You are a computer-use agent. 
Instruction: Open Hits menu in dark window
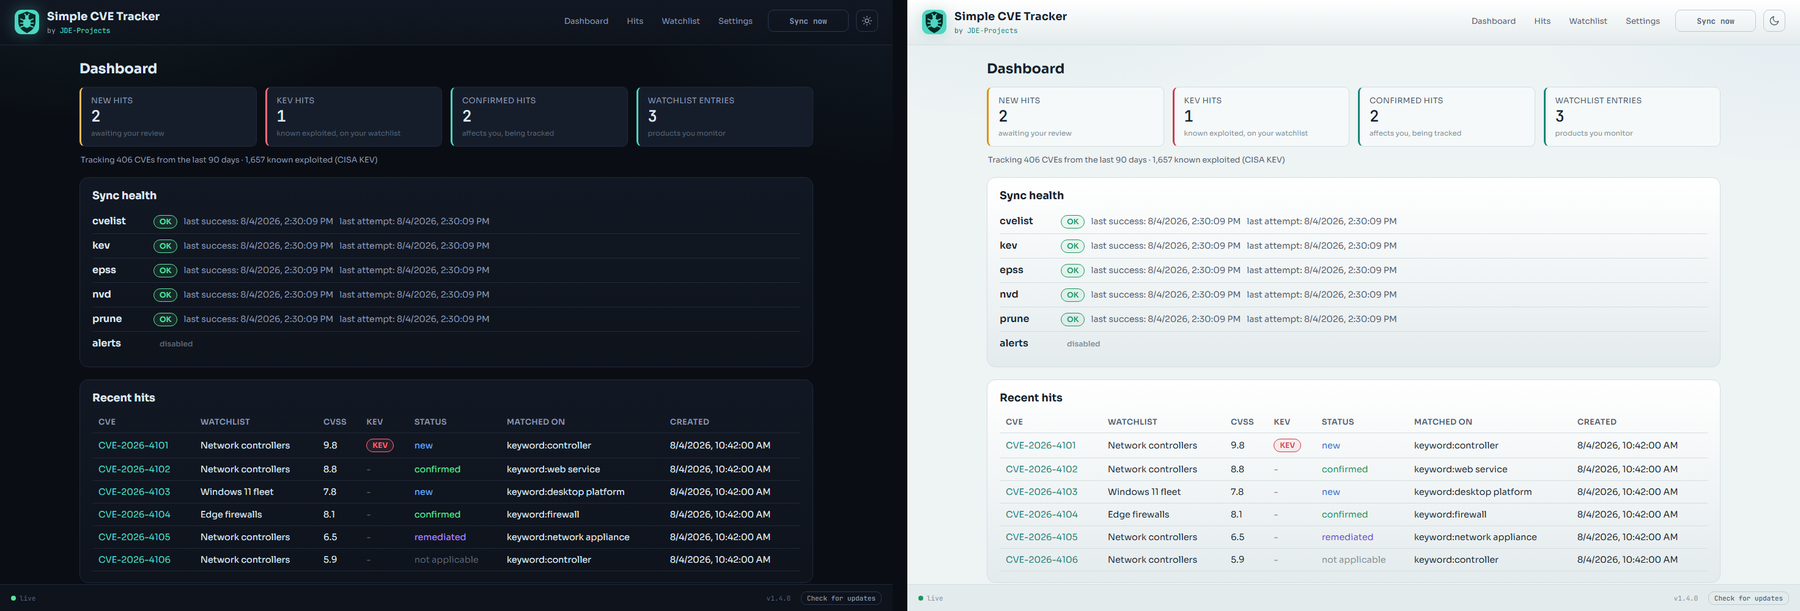point(635,21)
